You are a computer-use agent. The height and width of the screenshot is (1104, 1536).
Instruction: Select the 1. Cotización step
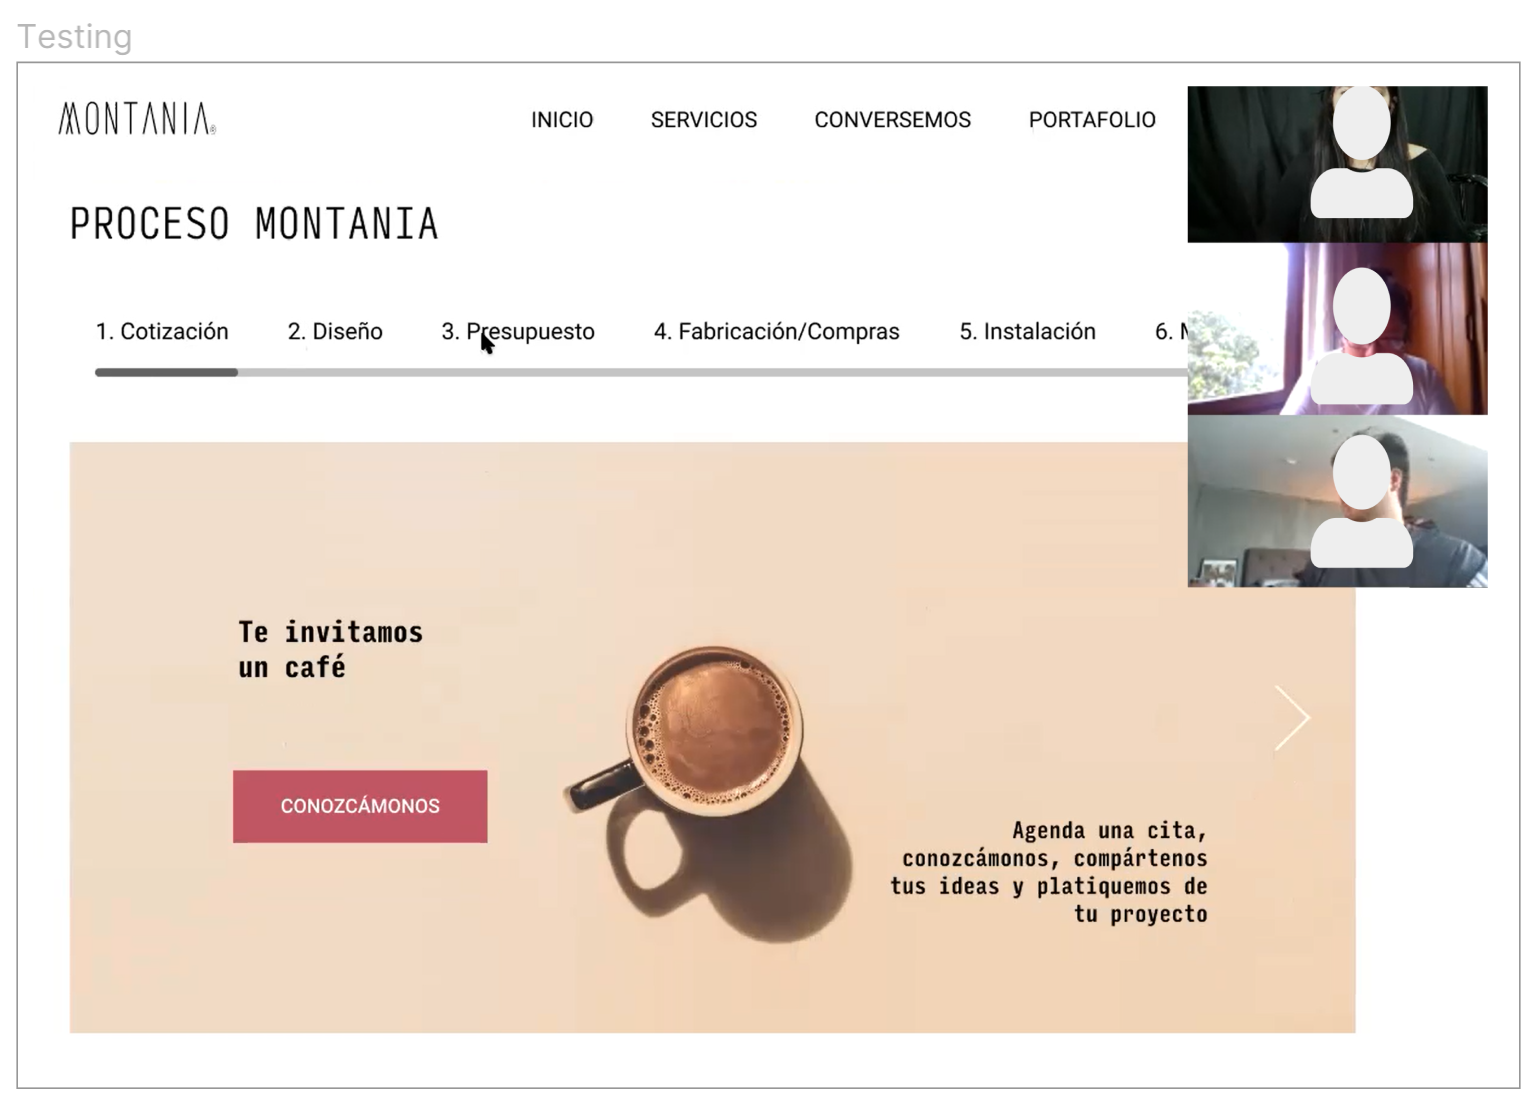[162, 332]
